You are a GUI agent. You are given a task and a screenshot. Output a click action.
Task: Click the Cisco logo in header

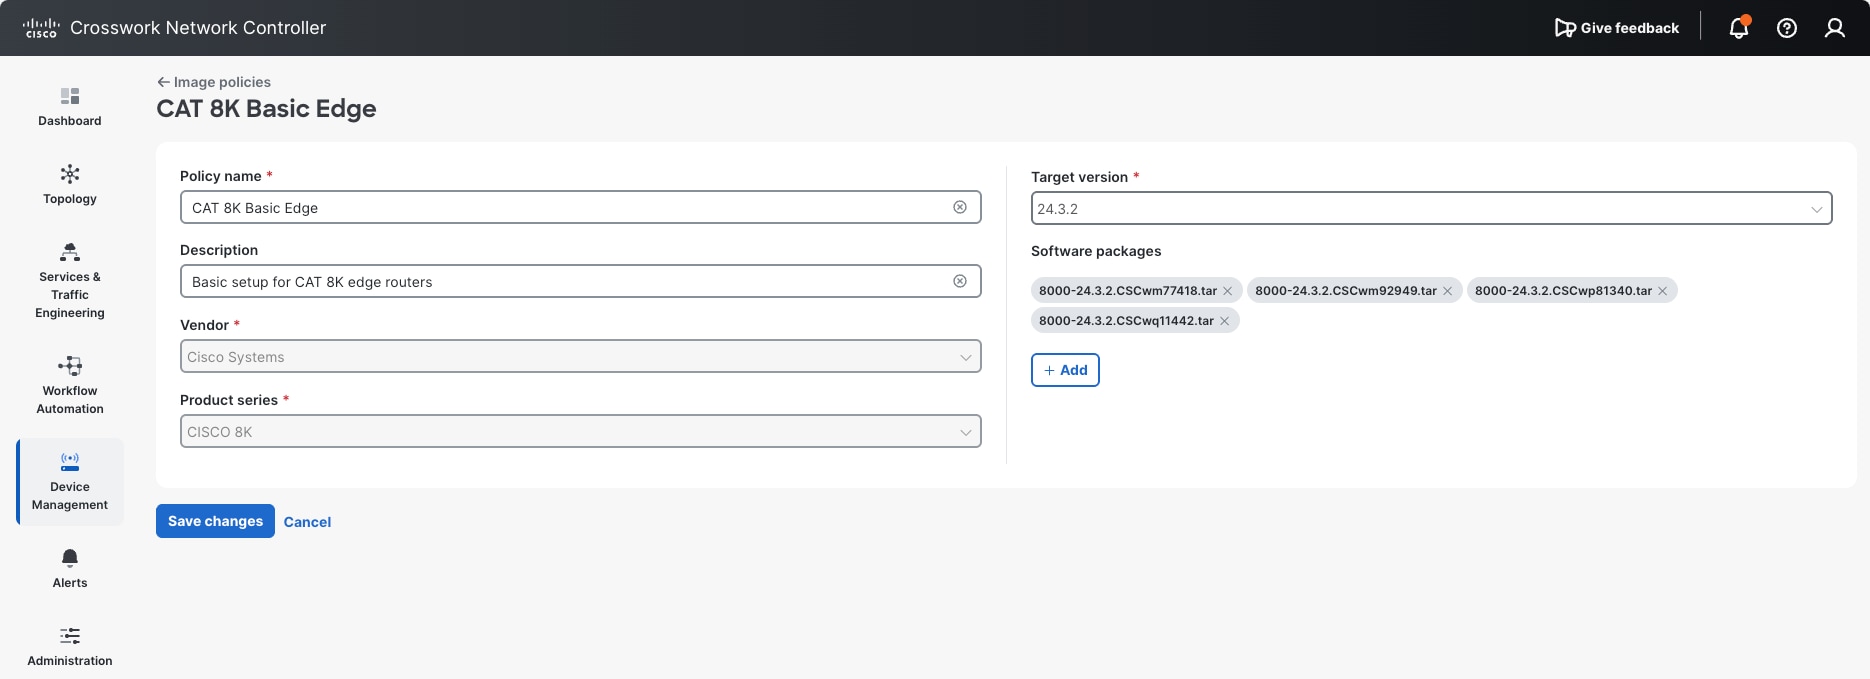click(41, 28)
